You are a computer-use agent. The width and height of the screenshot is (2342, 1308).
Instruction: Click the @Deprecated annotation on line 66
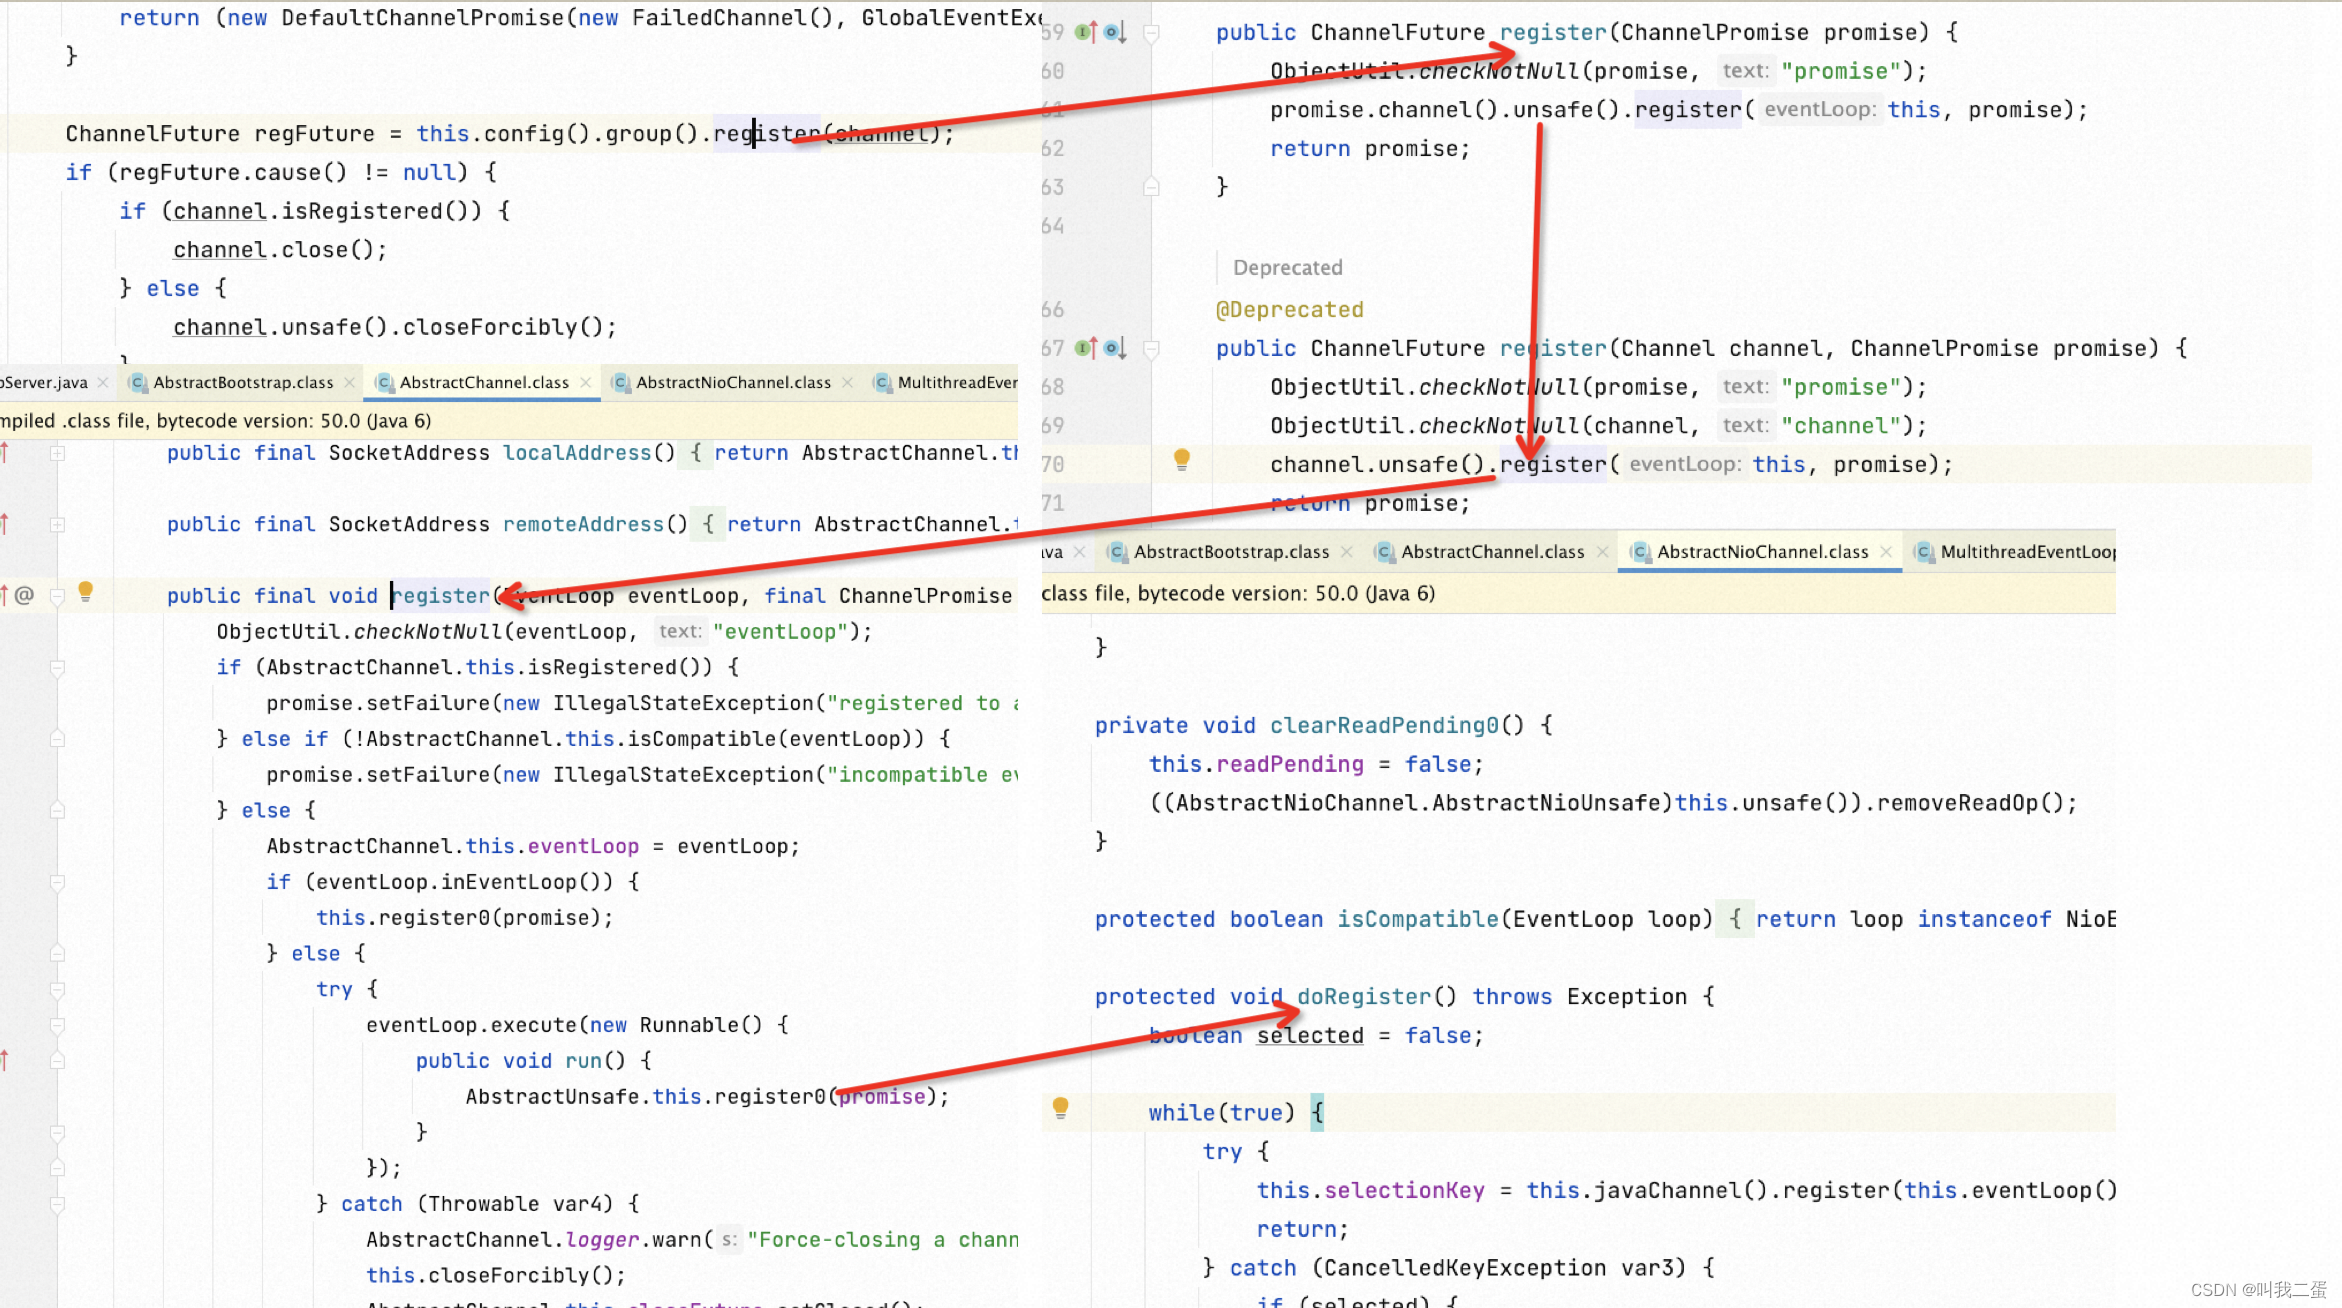[x=1290, y=310]
